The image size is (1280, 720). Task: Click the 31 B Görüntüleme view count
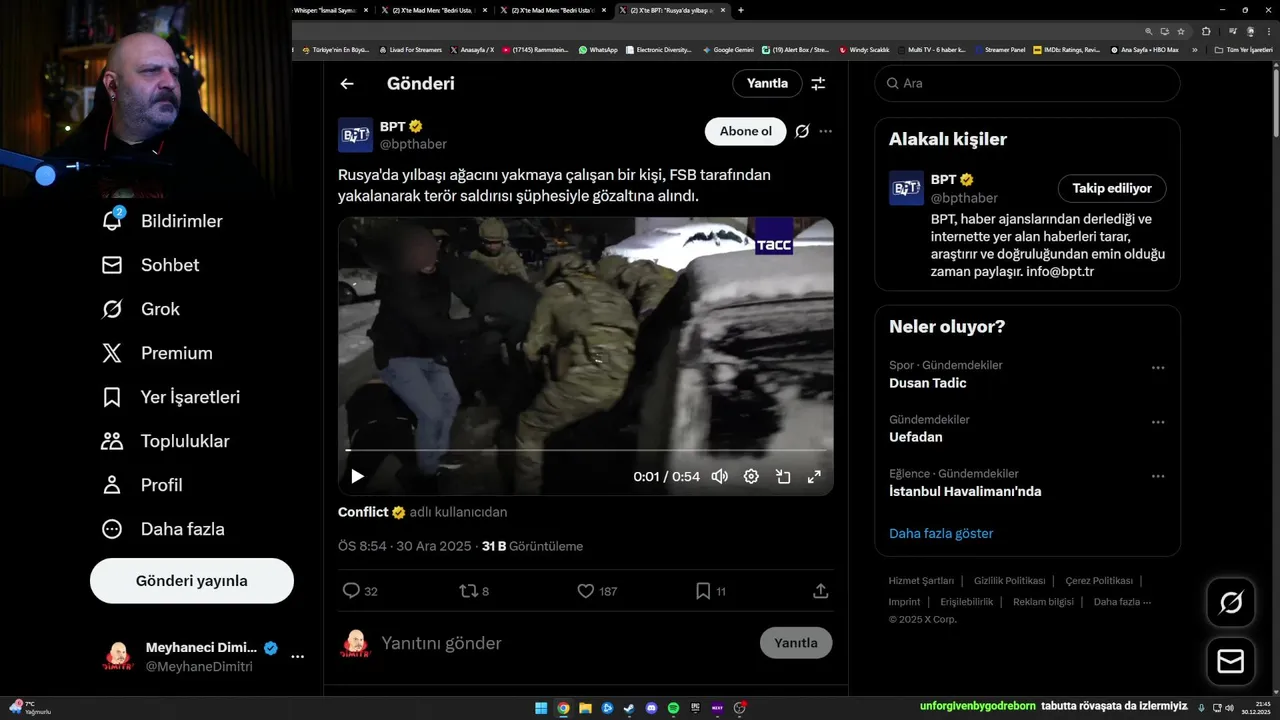(x=532, y=546)
